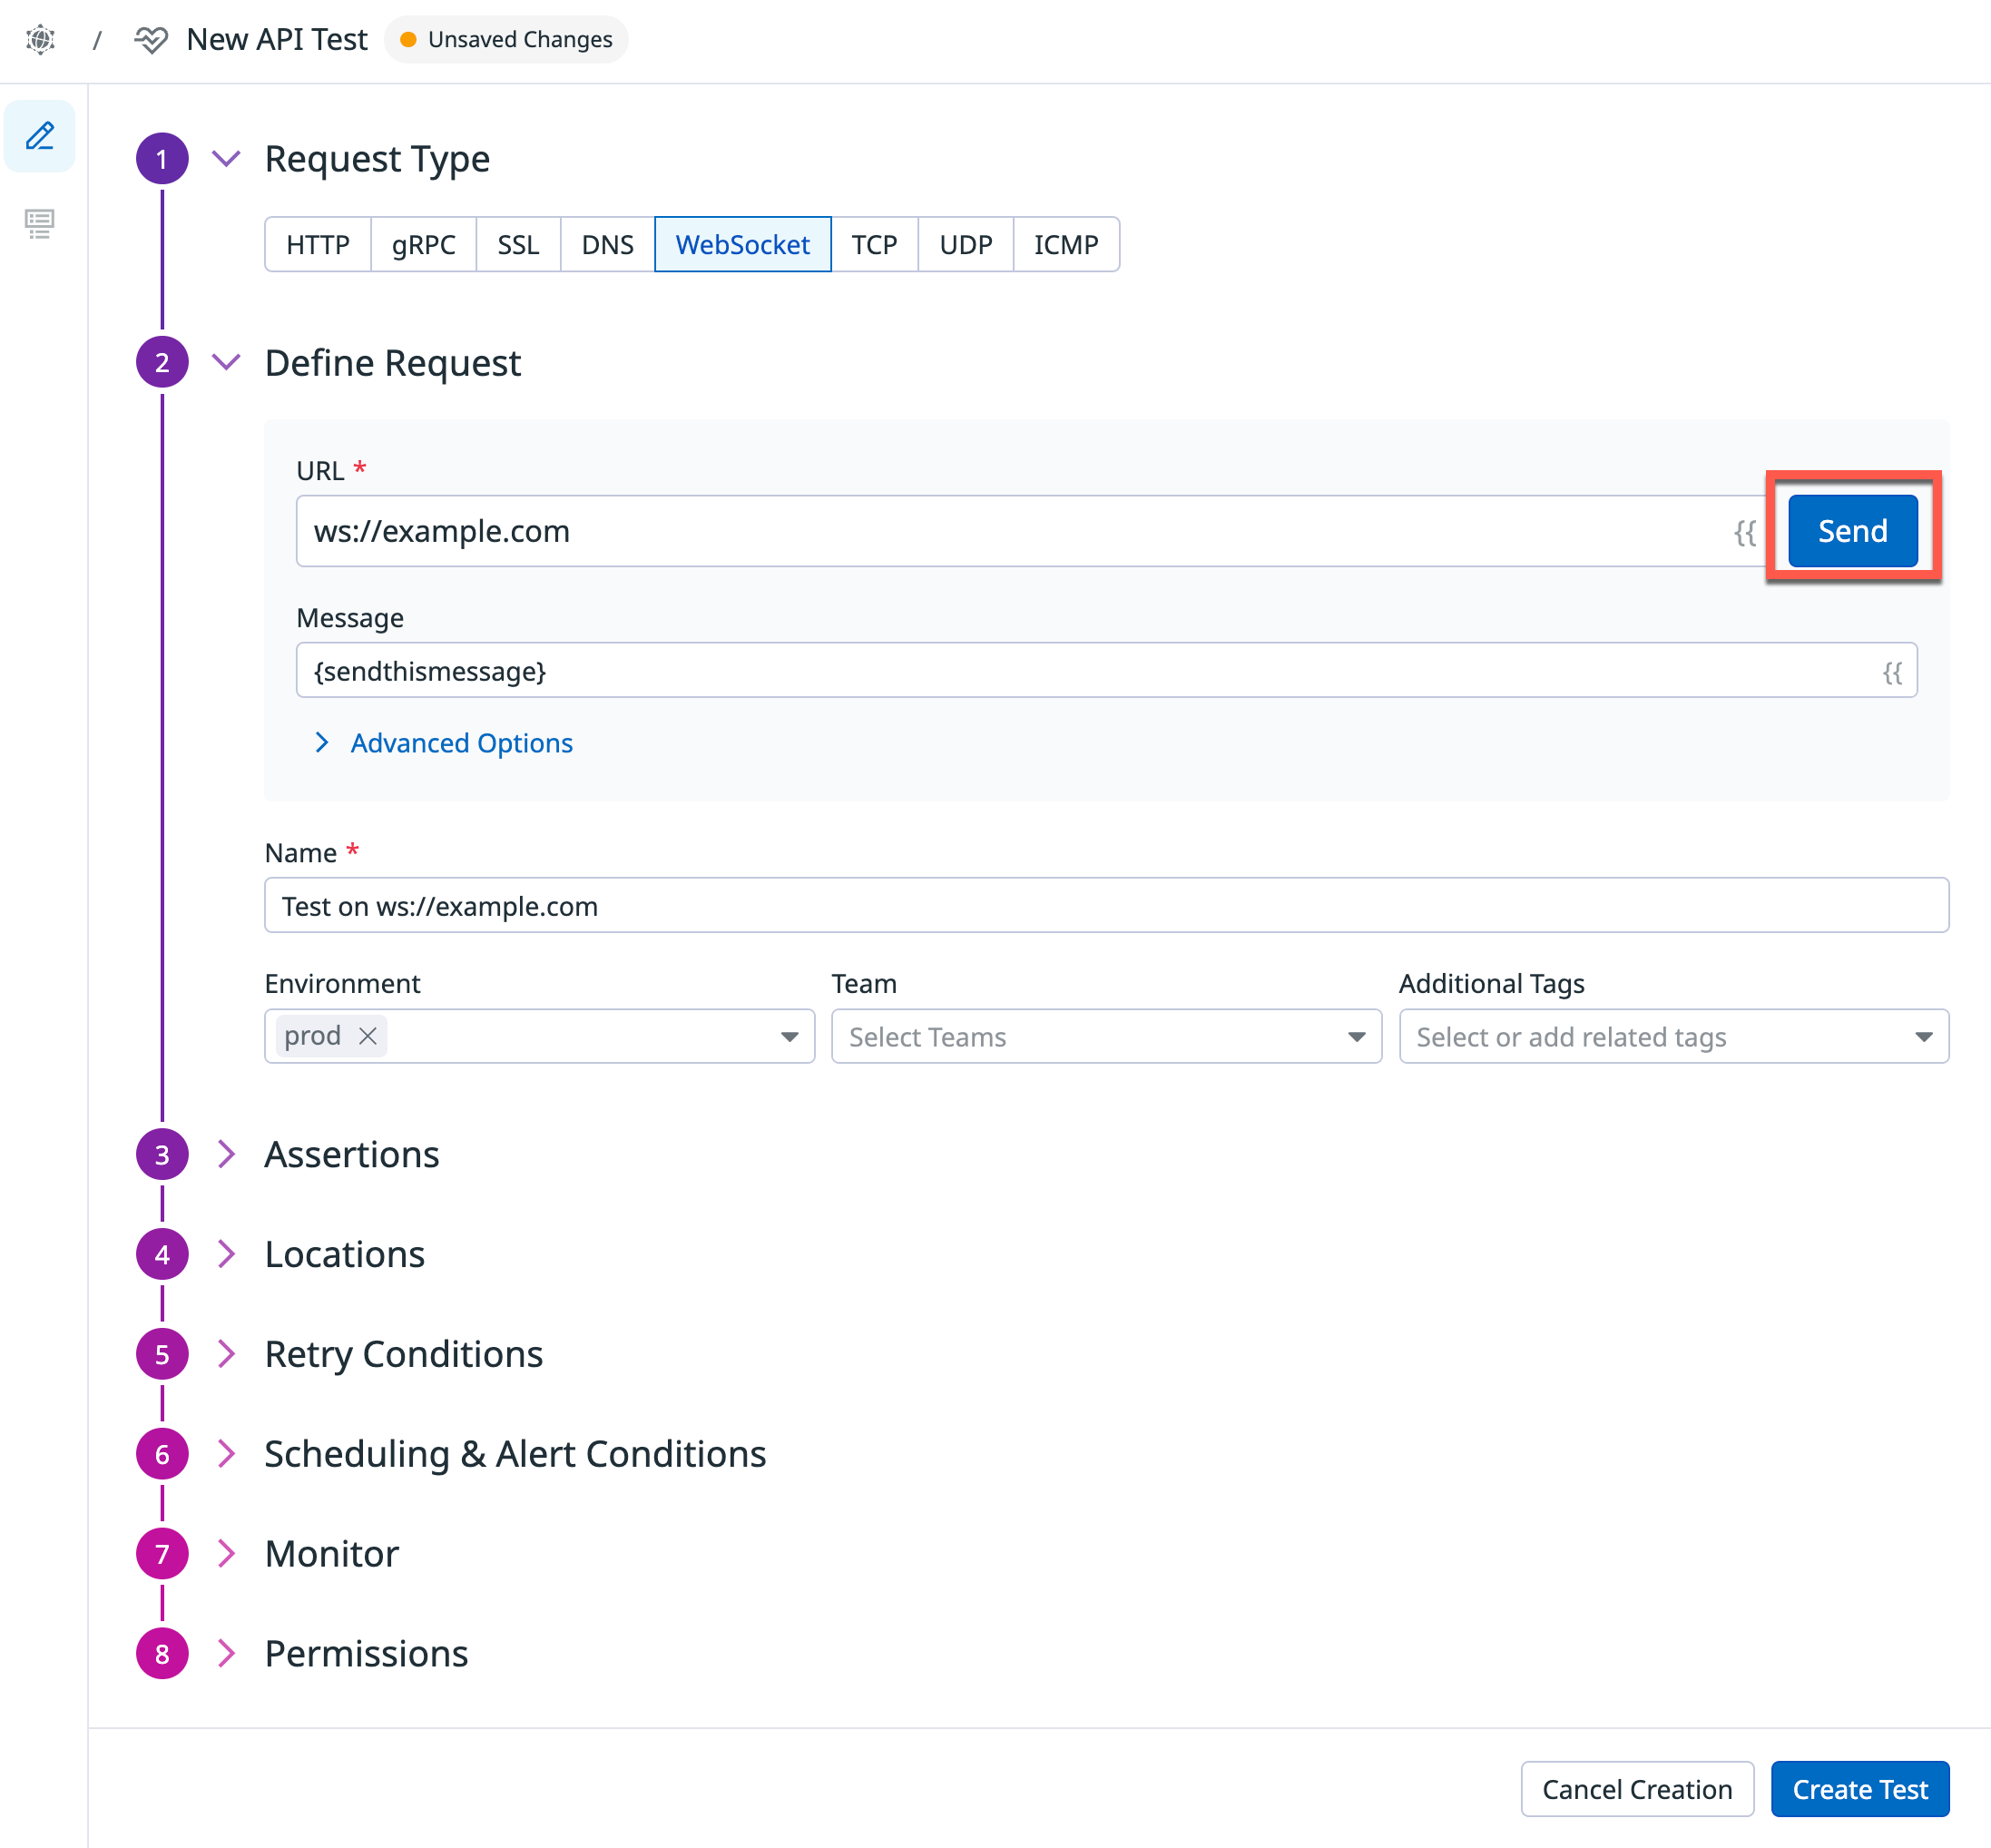Click the synthetics heartbeat icon beside title
The width and height of the screenshot is (1991, 1848).
(151, 40)
